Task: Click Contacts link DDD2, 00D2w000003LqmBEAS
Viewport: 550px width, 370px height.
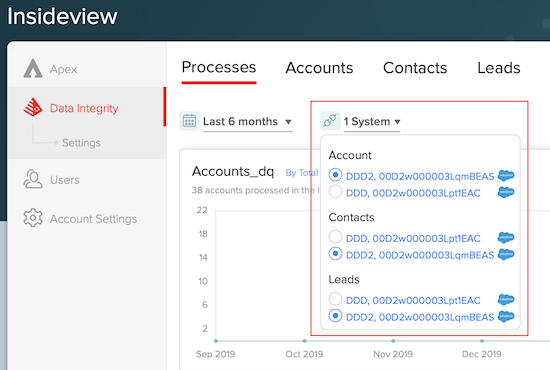Action: coord(420,255)
